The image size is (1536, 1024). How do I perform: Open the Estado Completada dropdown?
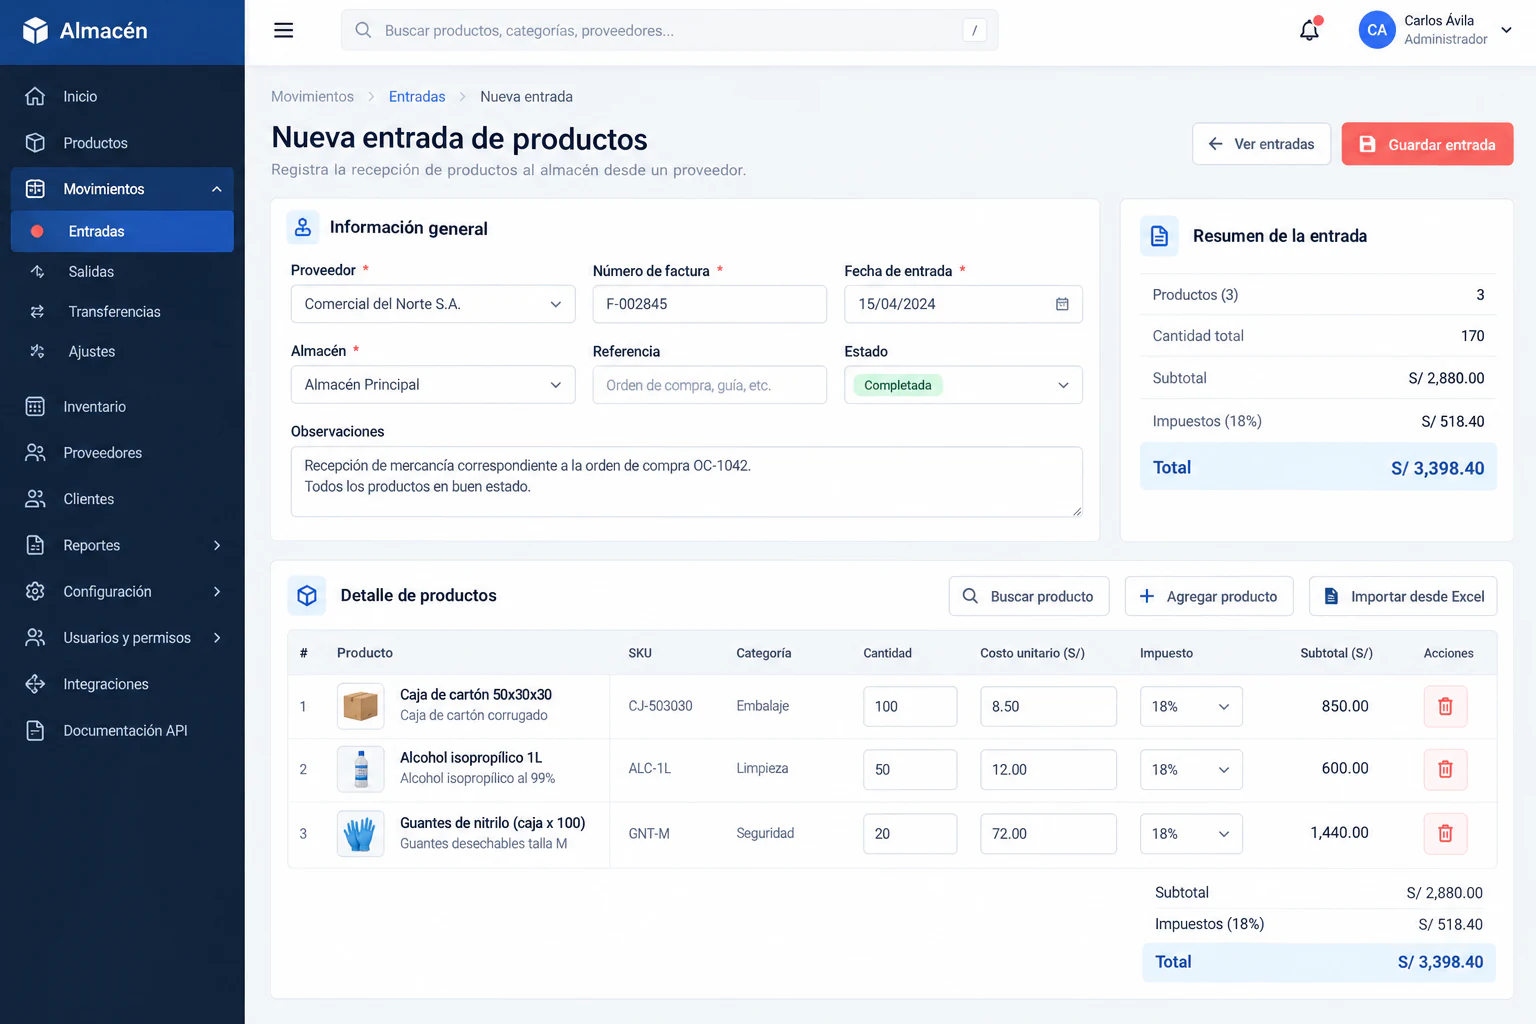[x=963, y=385]
